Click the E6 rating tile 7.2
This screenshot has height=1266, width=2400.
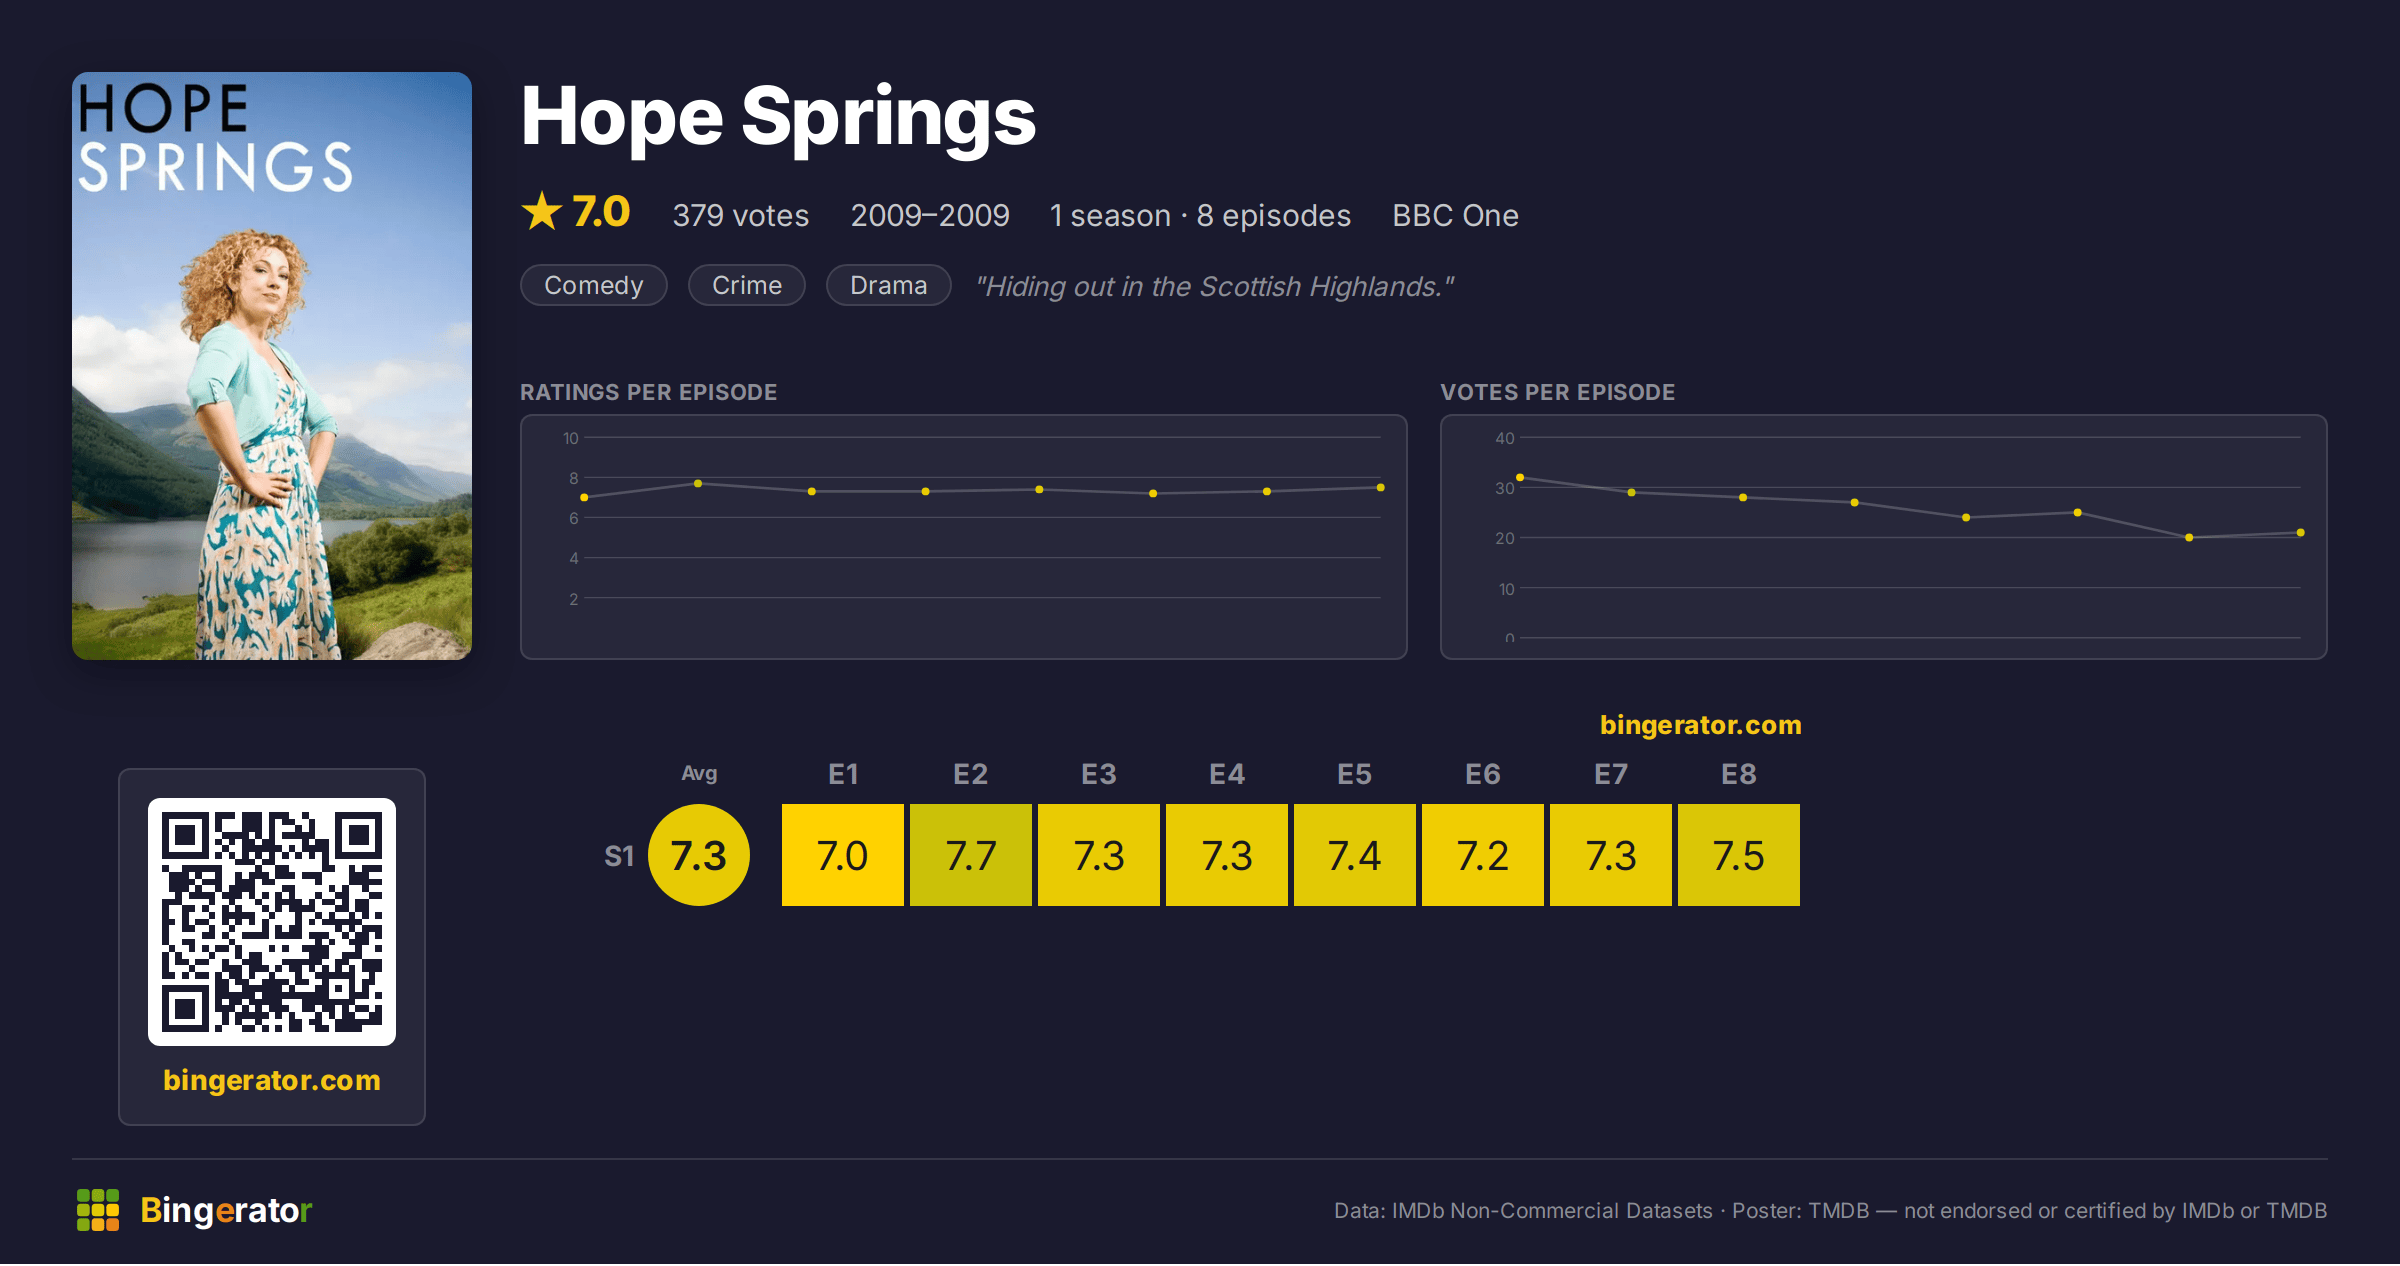(1483, 855)
